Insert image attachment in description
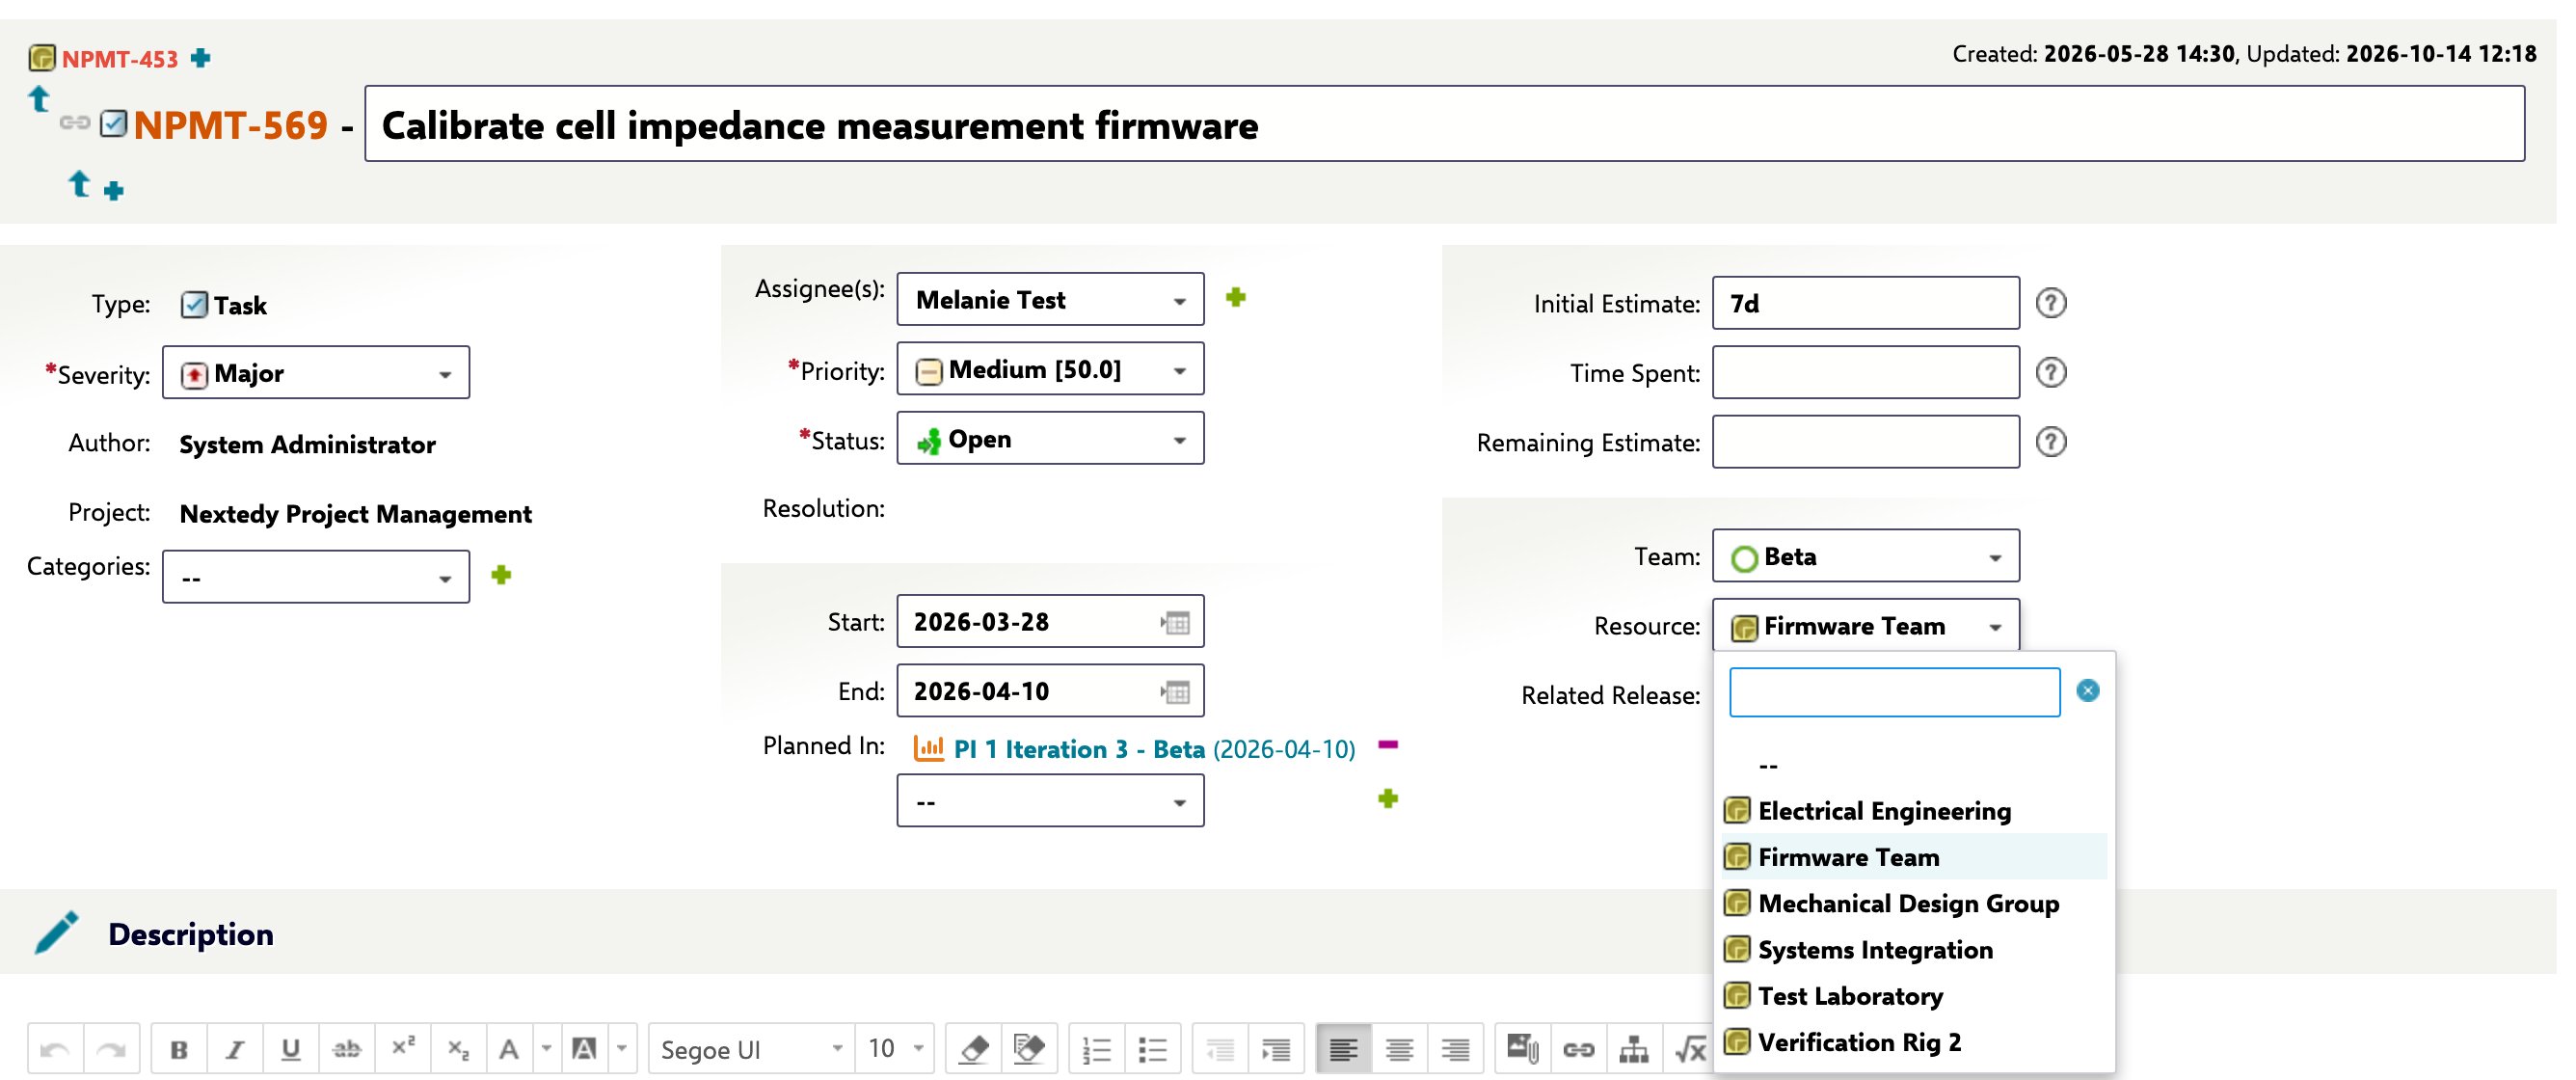The height and width of the screenshot is (1080, 2576). [x=1522, y=1049]
